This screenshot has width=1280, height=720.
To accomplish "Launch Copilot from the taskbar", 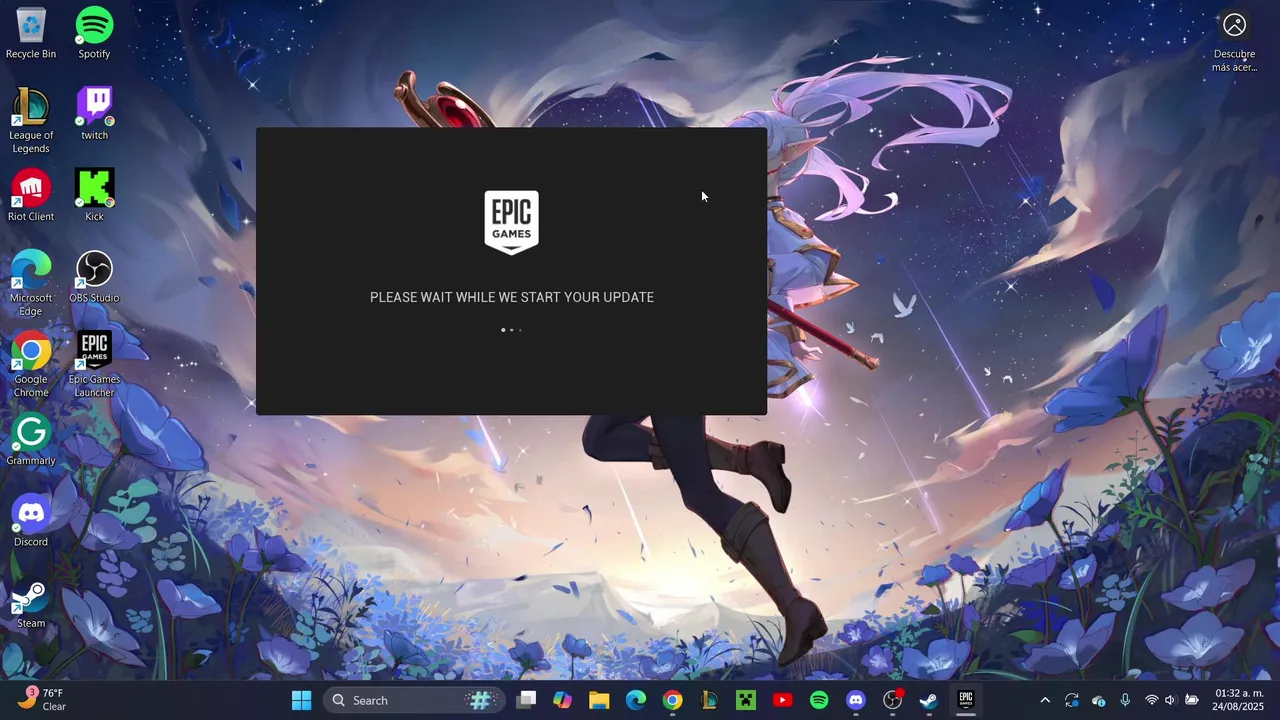I will coord(562,700).
